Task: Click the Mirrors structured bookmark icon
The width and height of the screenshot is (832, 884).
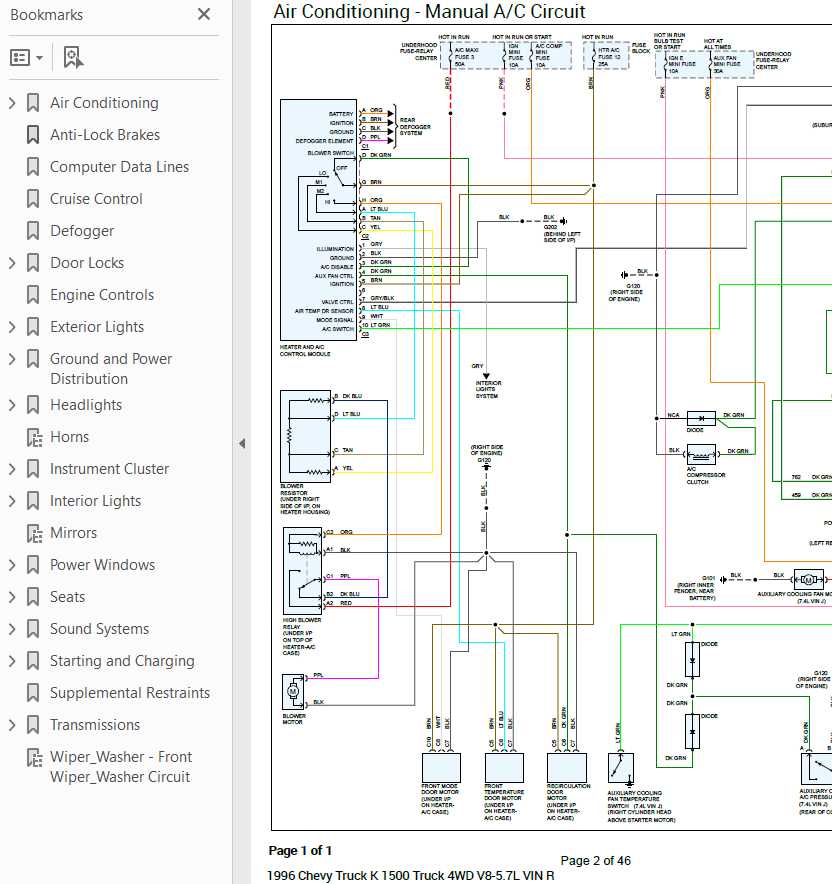Action: [34, 533]
